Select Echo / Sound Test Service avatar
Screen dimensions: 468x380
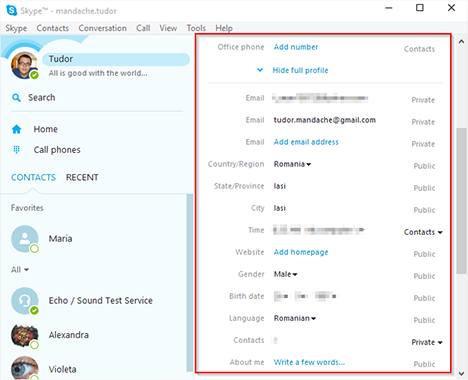[x=25, y=301]
